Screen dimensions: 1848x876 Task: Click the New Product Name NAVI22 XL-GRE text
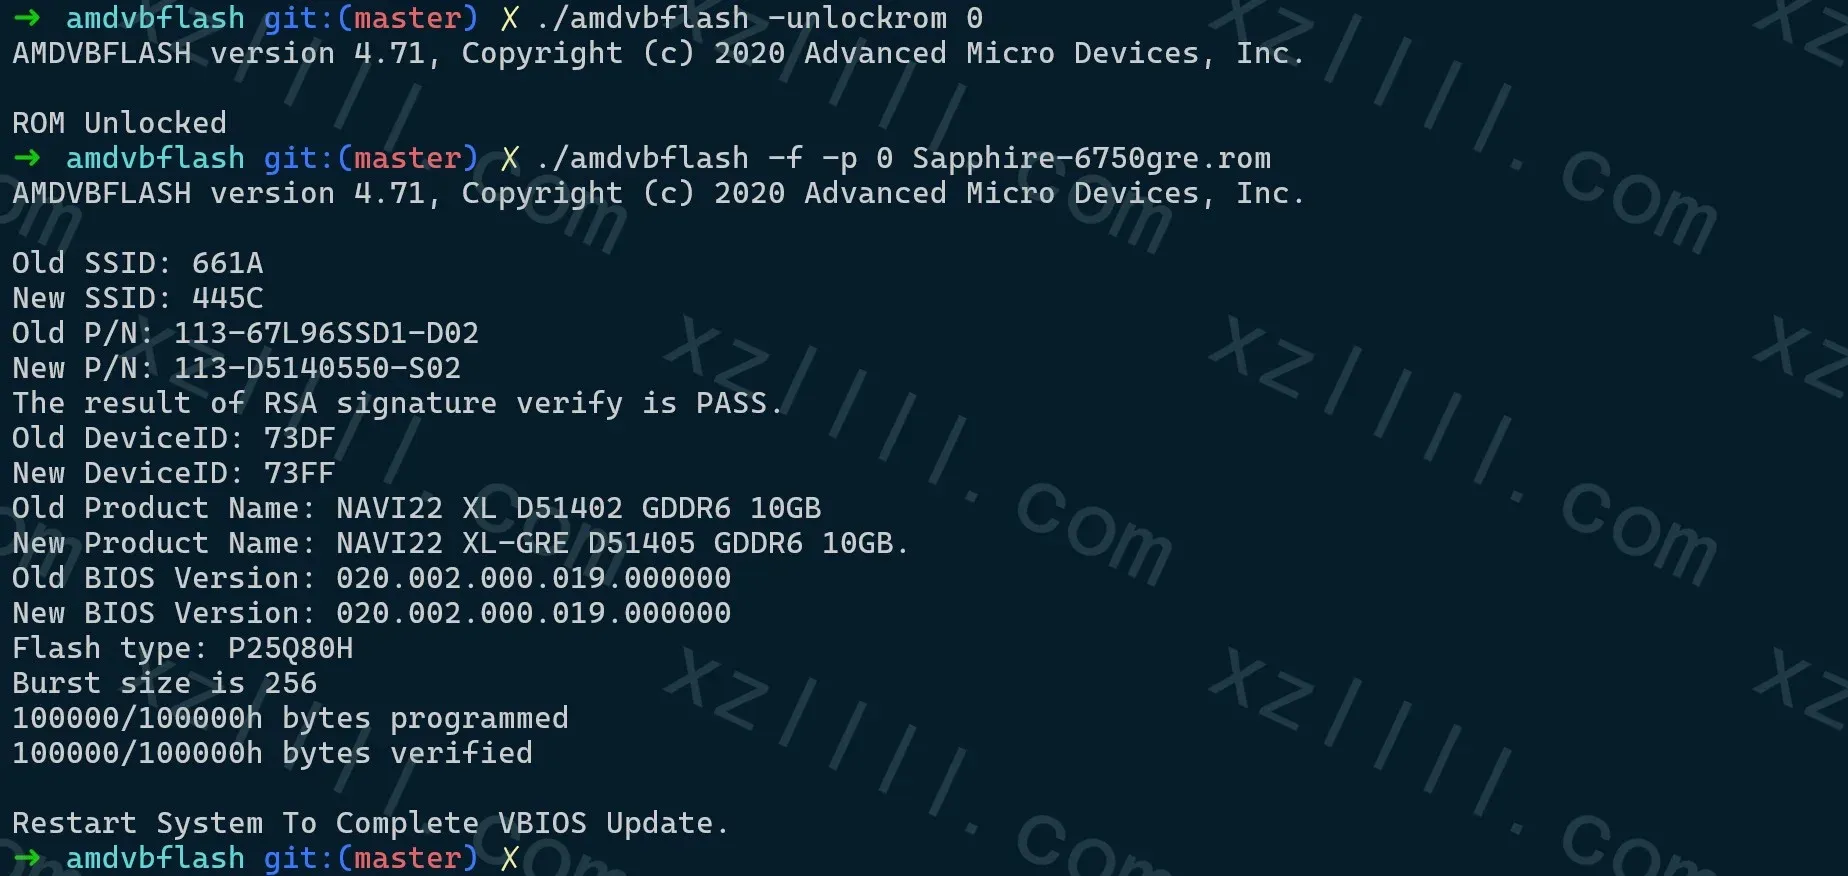pyautogui.click(x=452, y=543)
